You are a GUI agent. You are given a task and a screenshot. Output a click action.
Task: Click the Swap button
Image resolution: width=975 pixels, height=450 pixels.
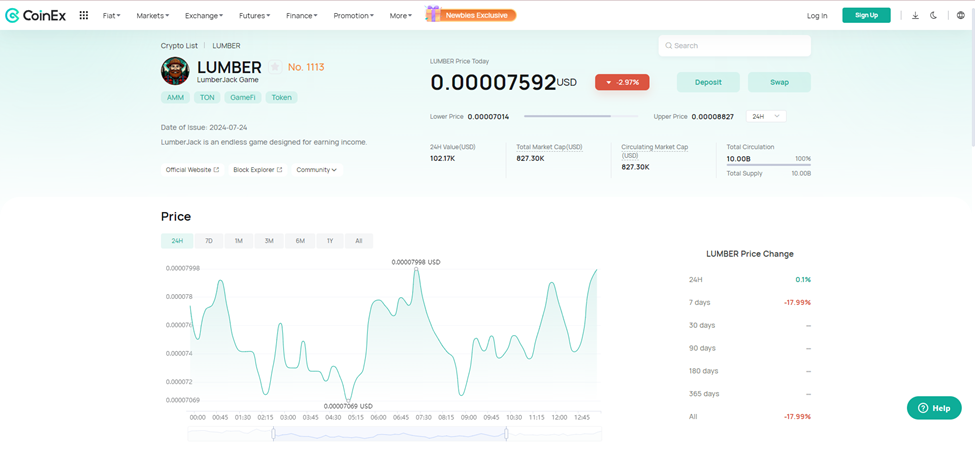point(779,82)
